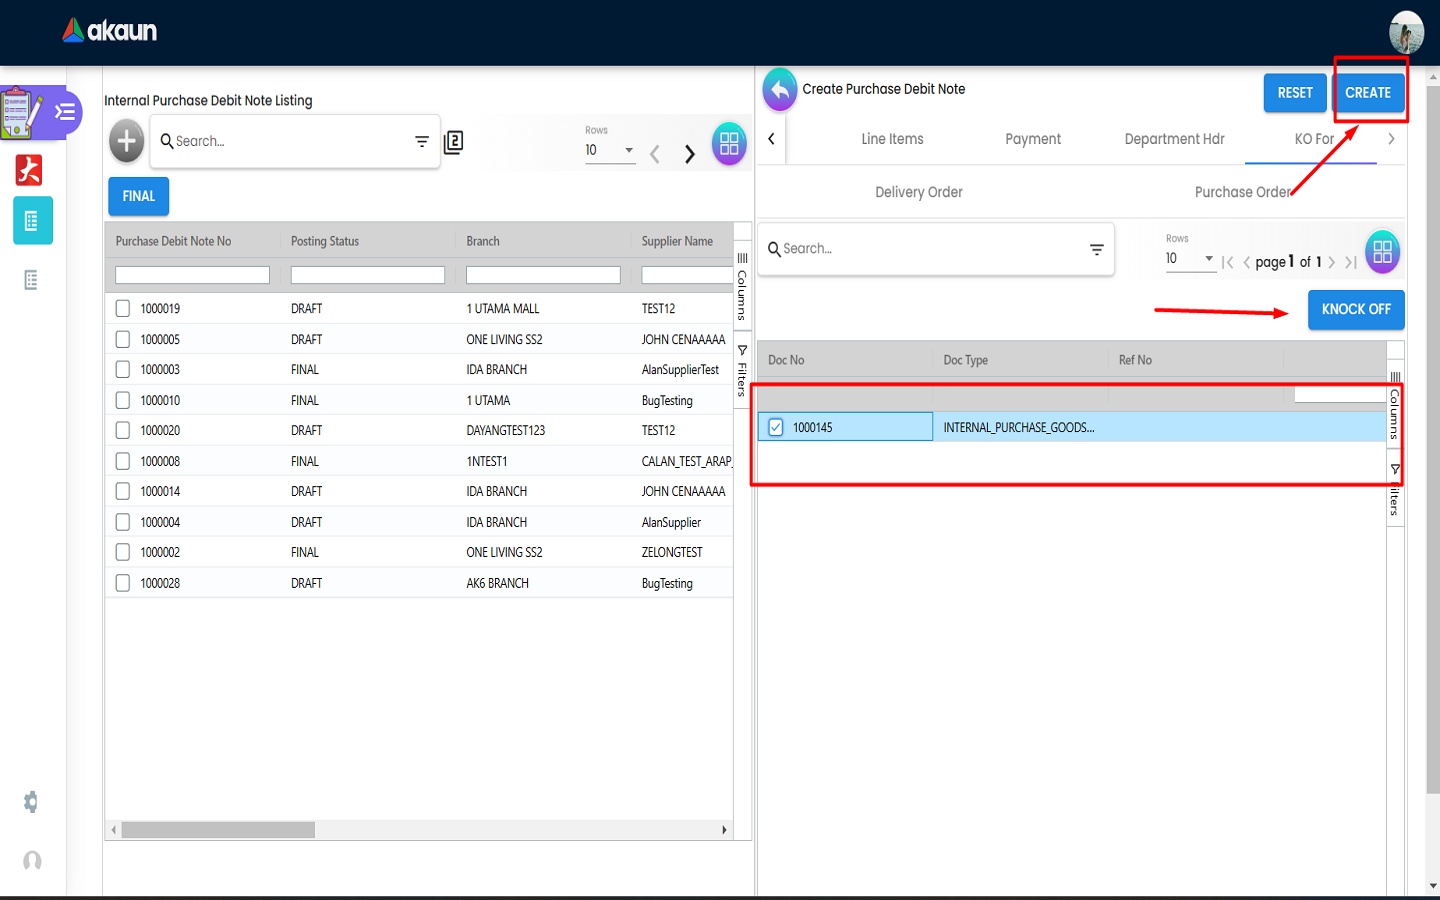The image size is (1440, 900).
Task: Click the horizontal scrollbar under the listing
Action: coord(218,830)
